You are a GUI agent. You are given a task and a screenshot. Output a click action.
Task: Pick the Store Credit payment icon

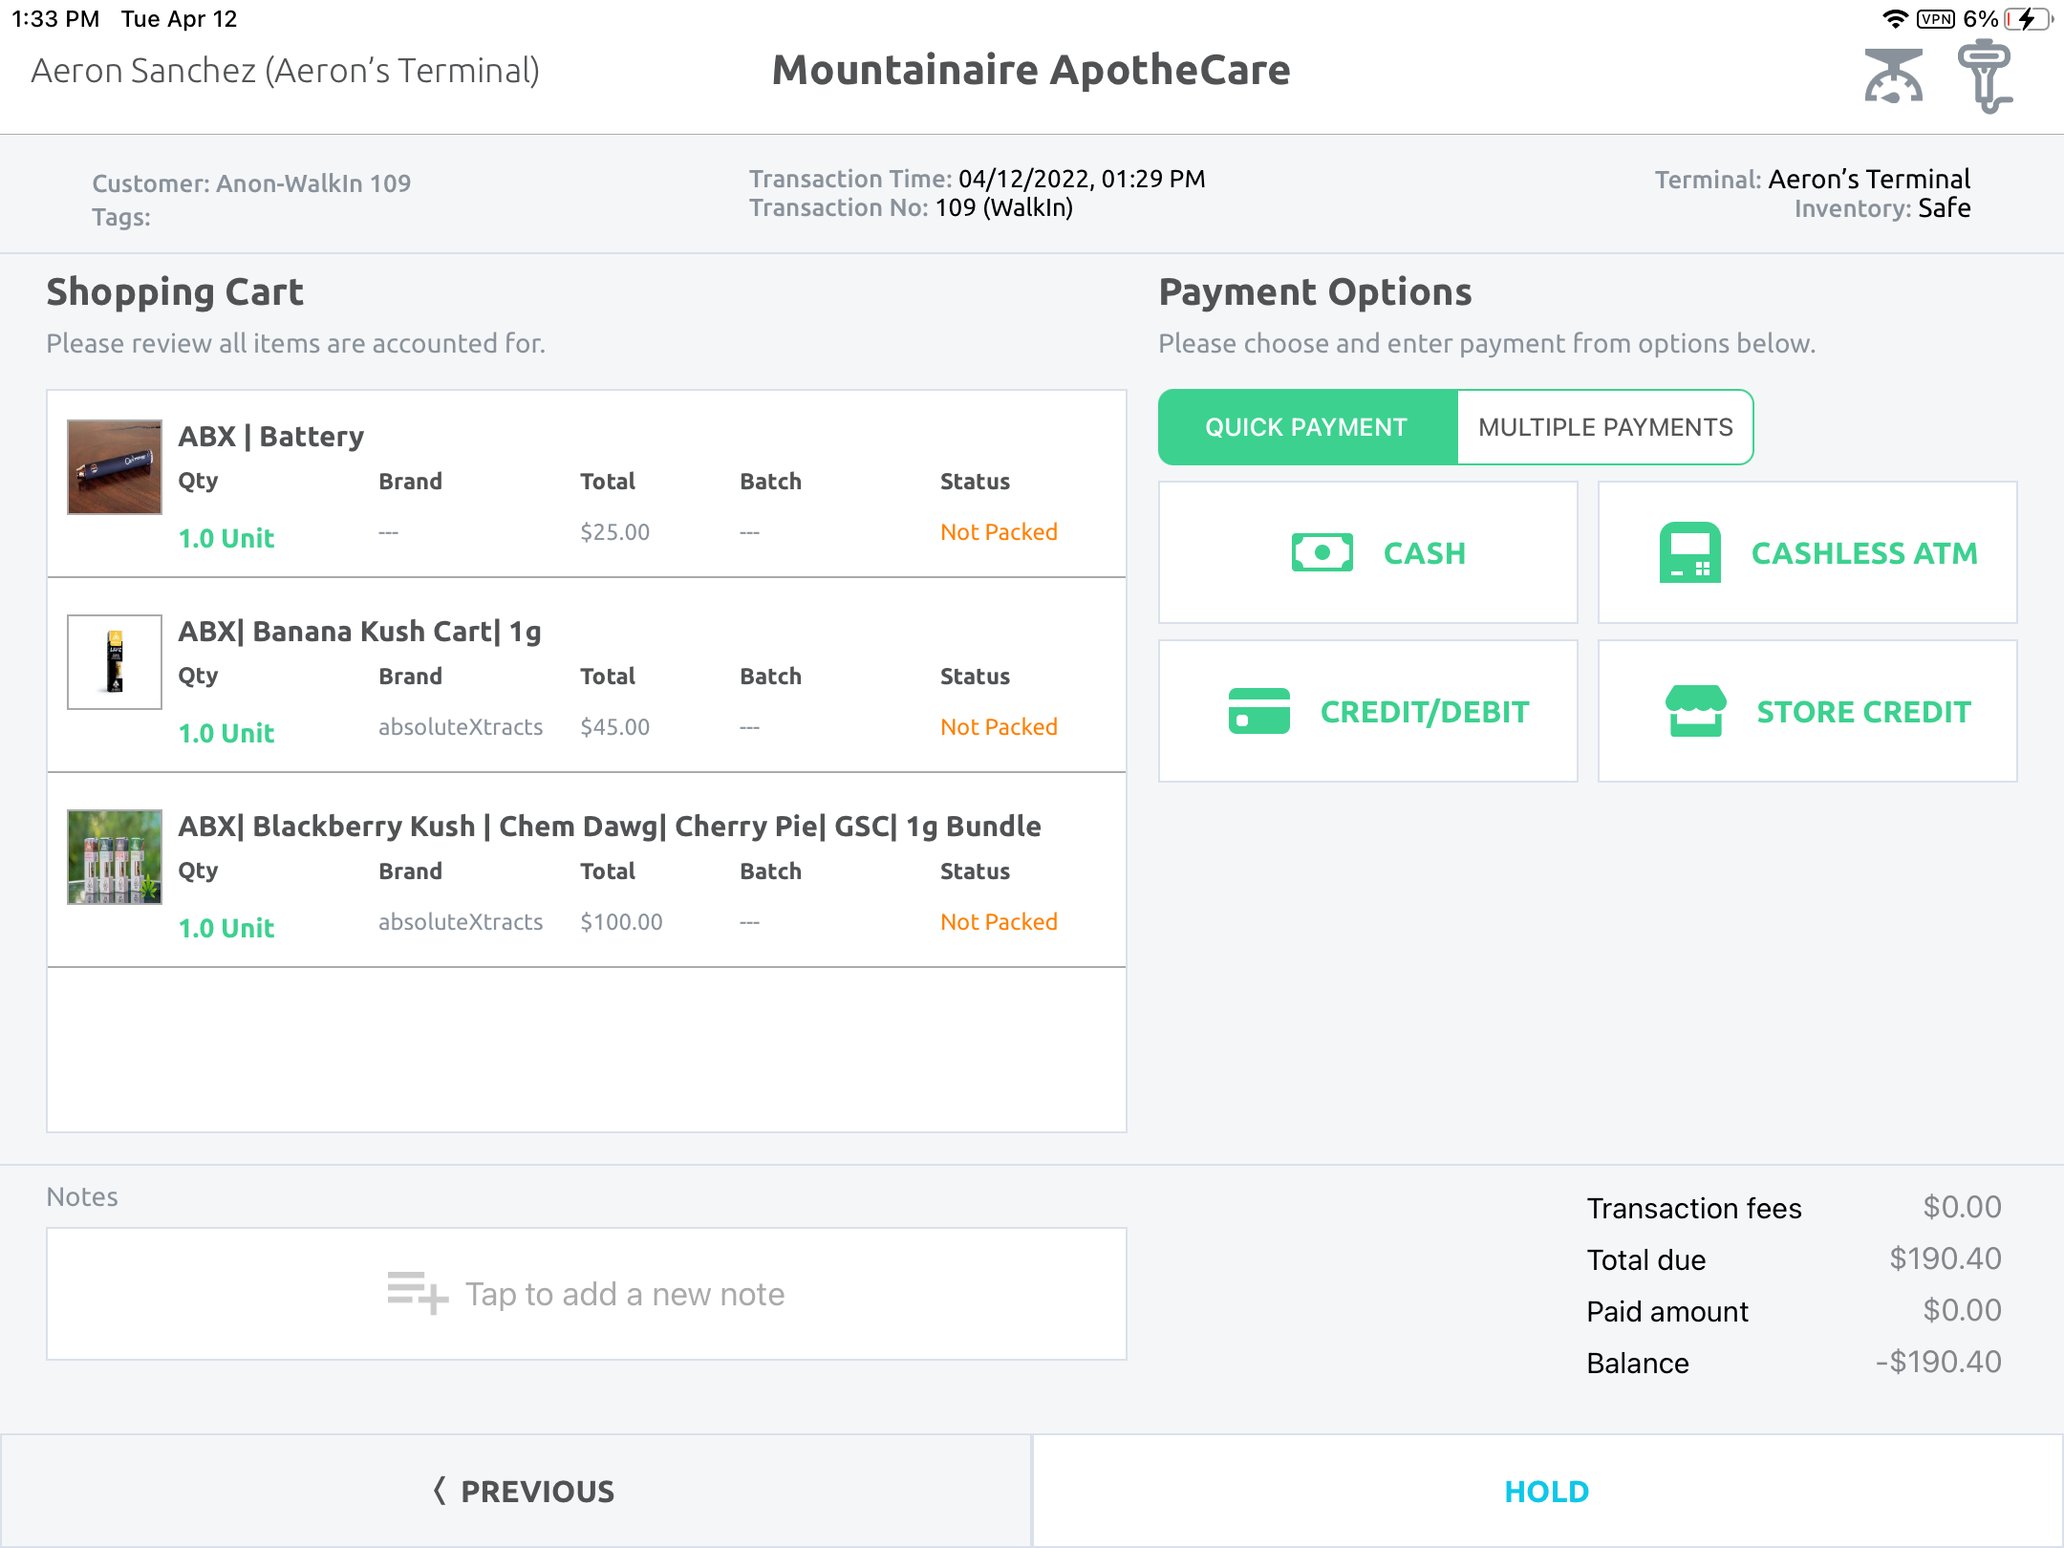click(1695, 711)
